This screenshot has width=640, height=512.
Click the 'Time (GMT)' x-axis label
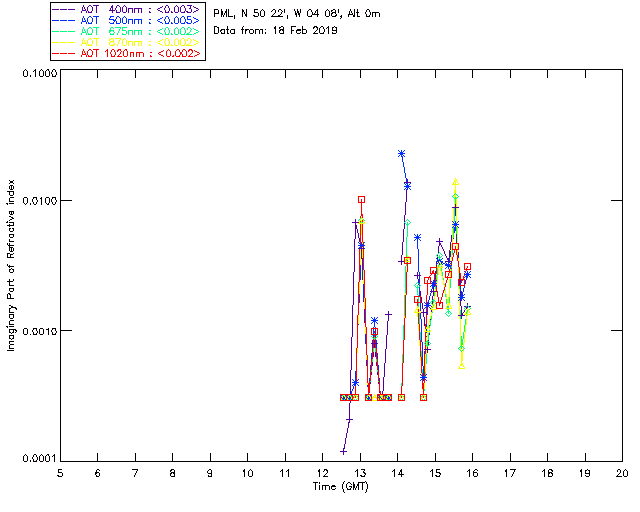(341, 487)
